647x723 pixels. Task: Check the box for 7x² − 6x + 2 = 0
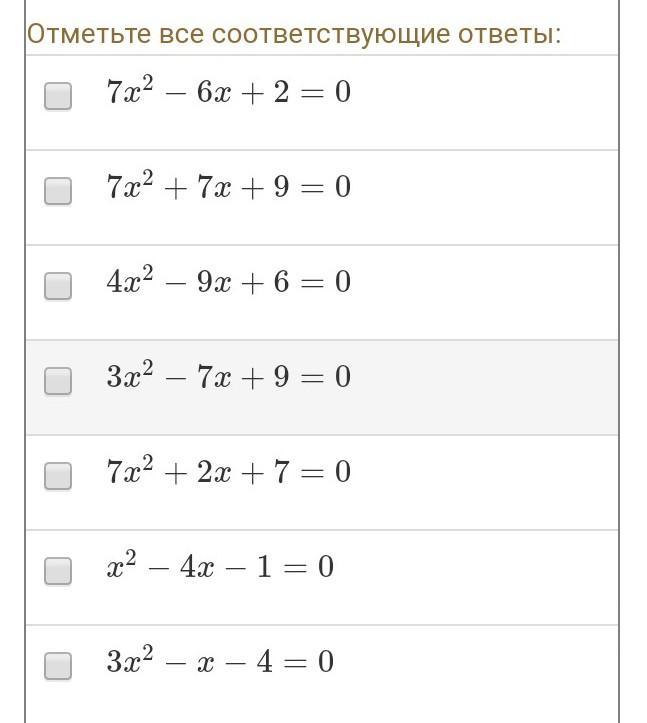click(58, 96)
